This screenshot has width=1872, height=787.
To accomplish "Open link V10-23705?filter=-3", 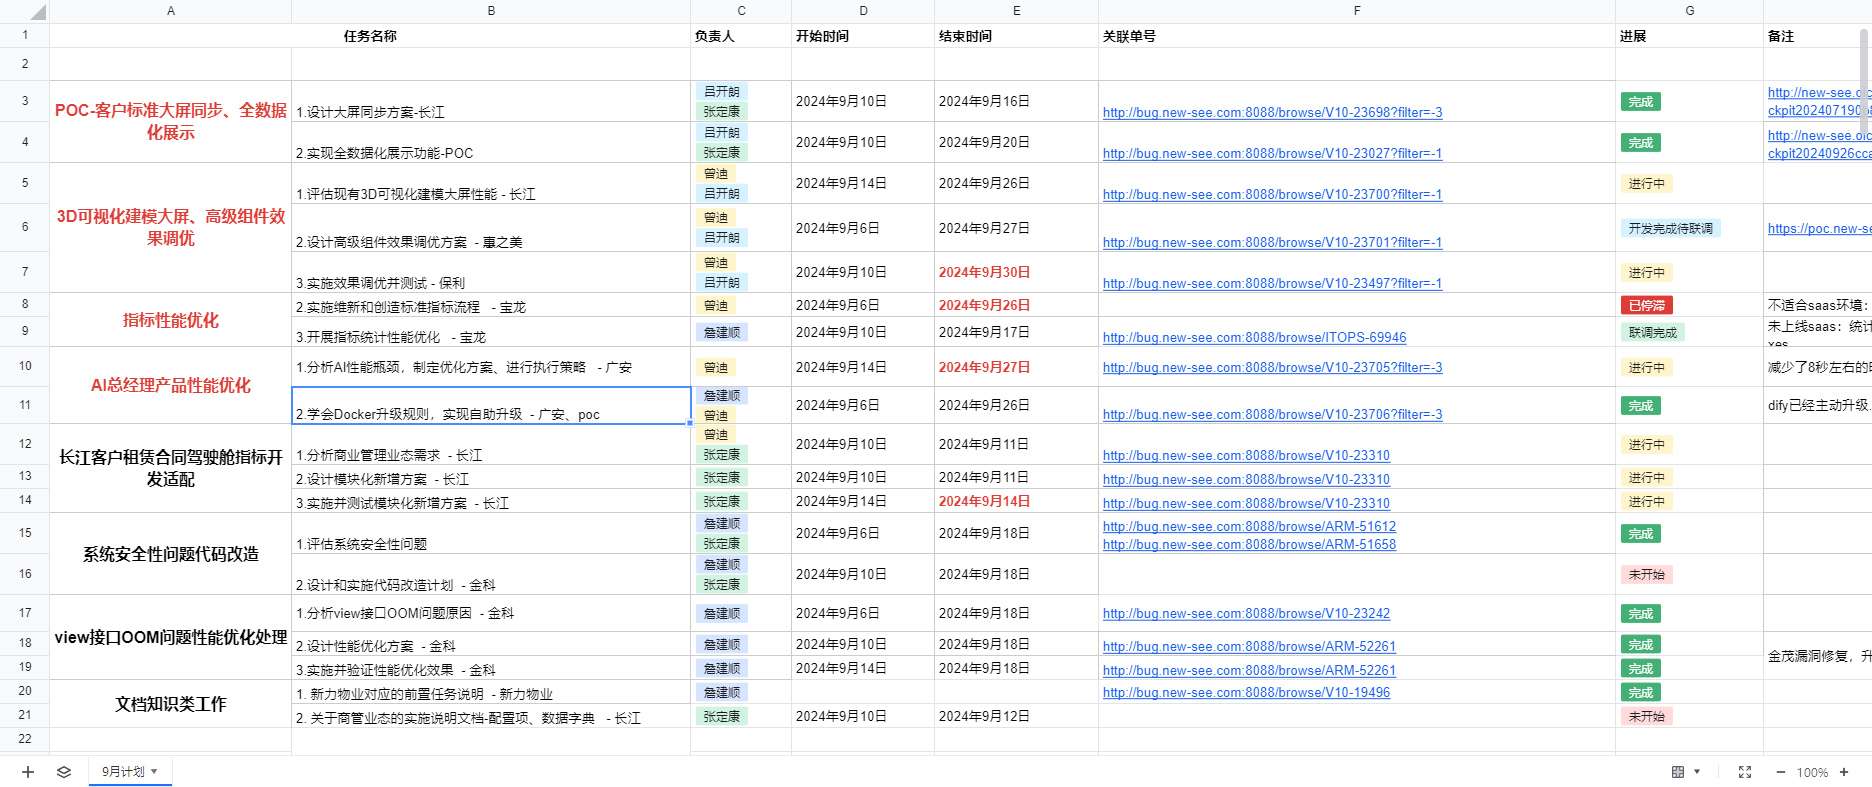I will tap(1272, 368).
